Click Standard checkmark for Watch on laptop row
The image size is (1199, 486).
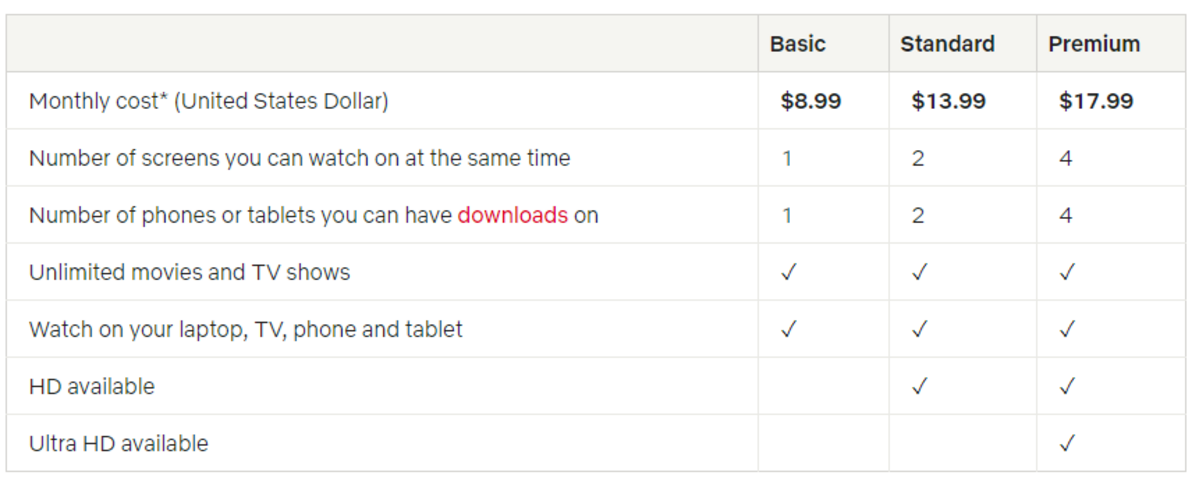point(919,329)
